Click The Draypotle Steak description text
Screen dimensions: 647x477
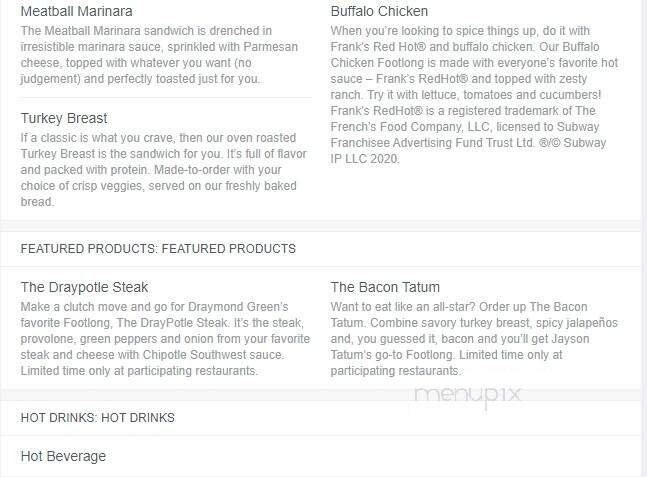165,338
